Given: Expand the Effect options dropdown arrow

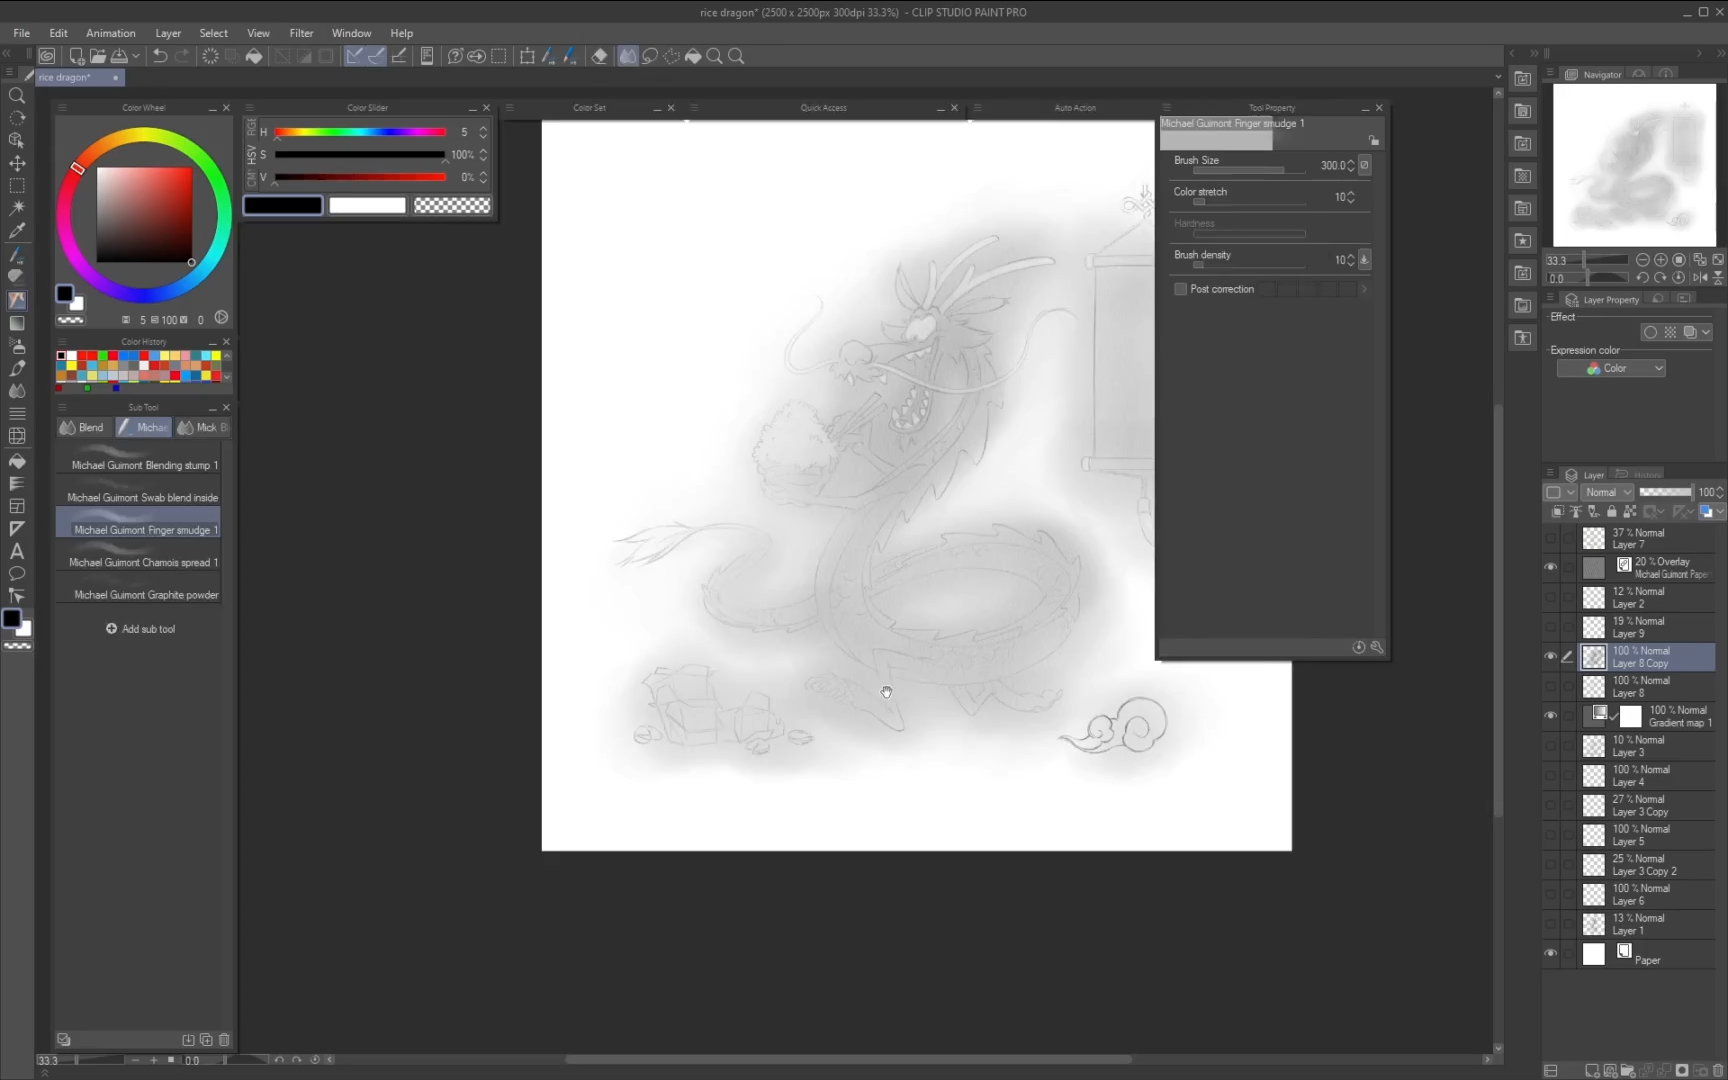Looking at the screenshot, I should click(x=1706, y=332).
